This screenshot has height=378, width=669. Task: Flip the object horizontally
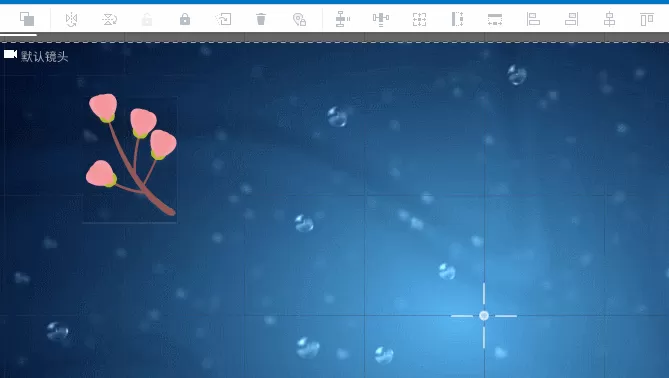[71, 19]
